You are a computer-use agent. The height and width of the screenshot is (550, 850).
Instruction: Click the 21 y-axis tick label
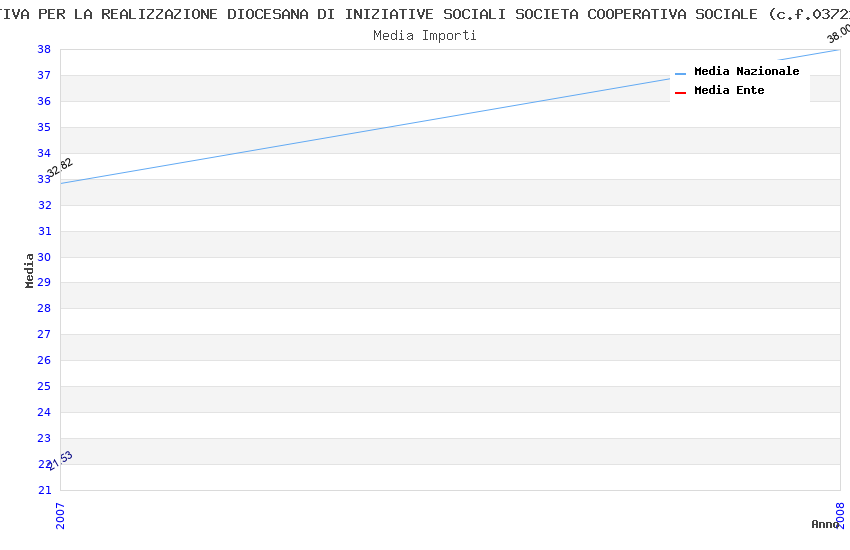pos(44,490)
